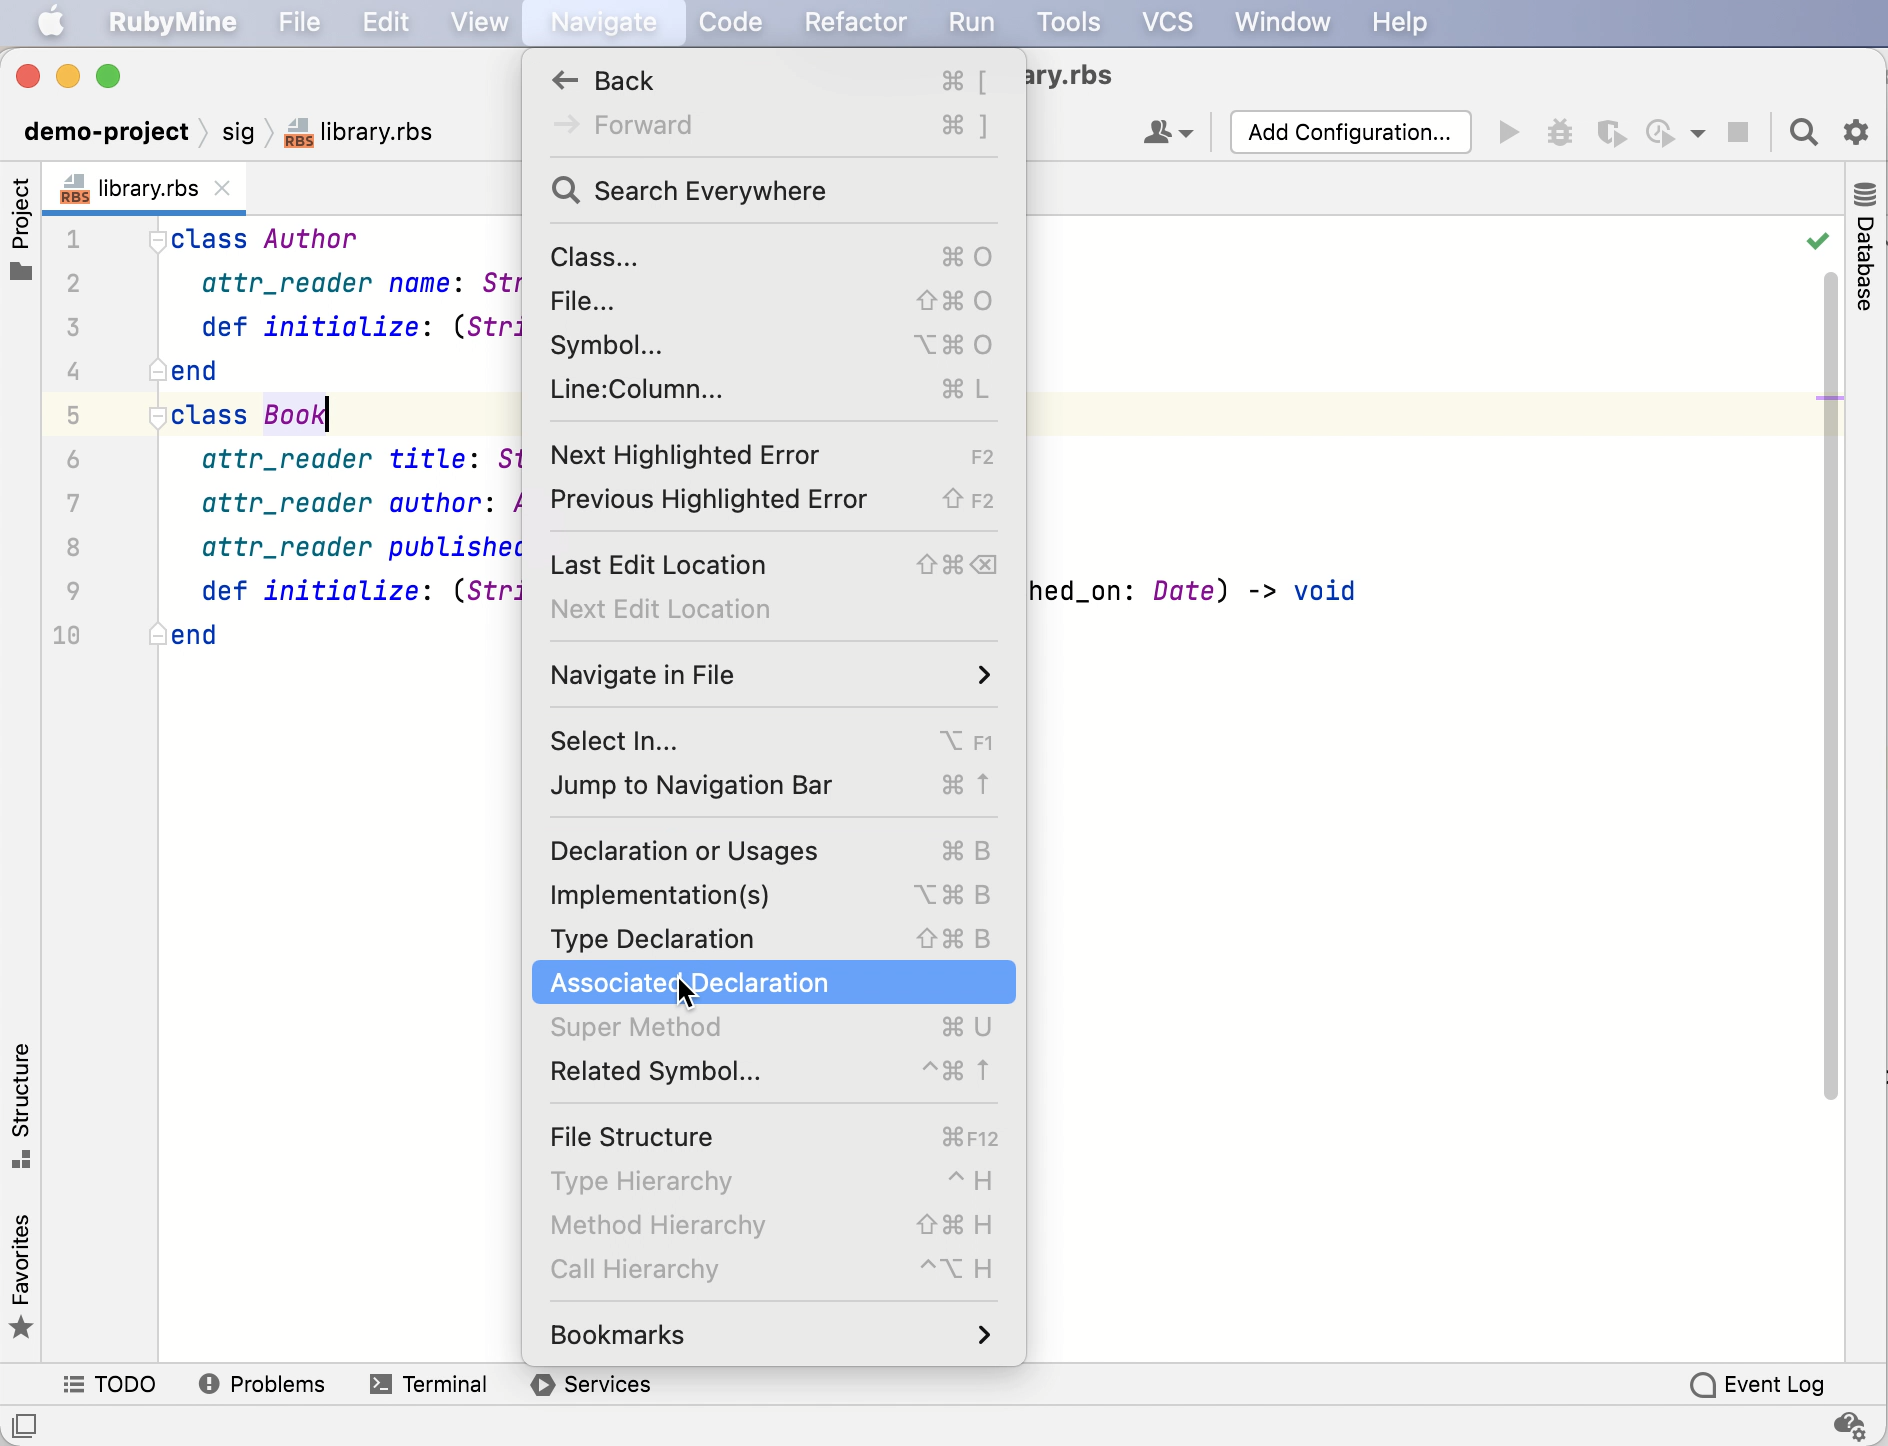This screenshot has height=1446, width=1888.
Task: Click the Add Configuration... button
Action: [x=1350, y=133]
